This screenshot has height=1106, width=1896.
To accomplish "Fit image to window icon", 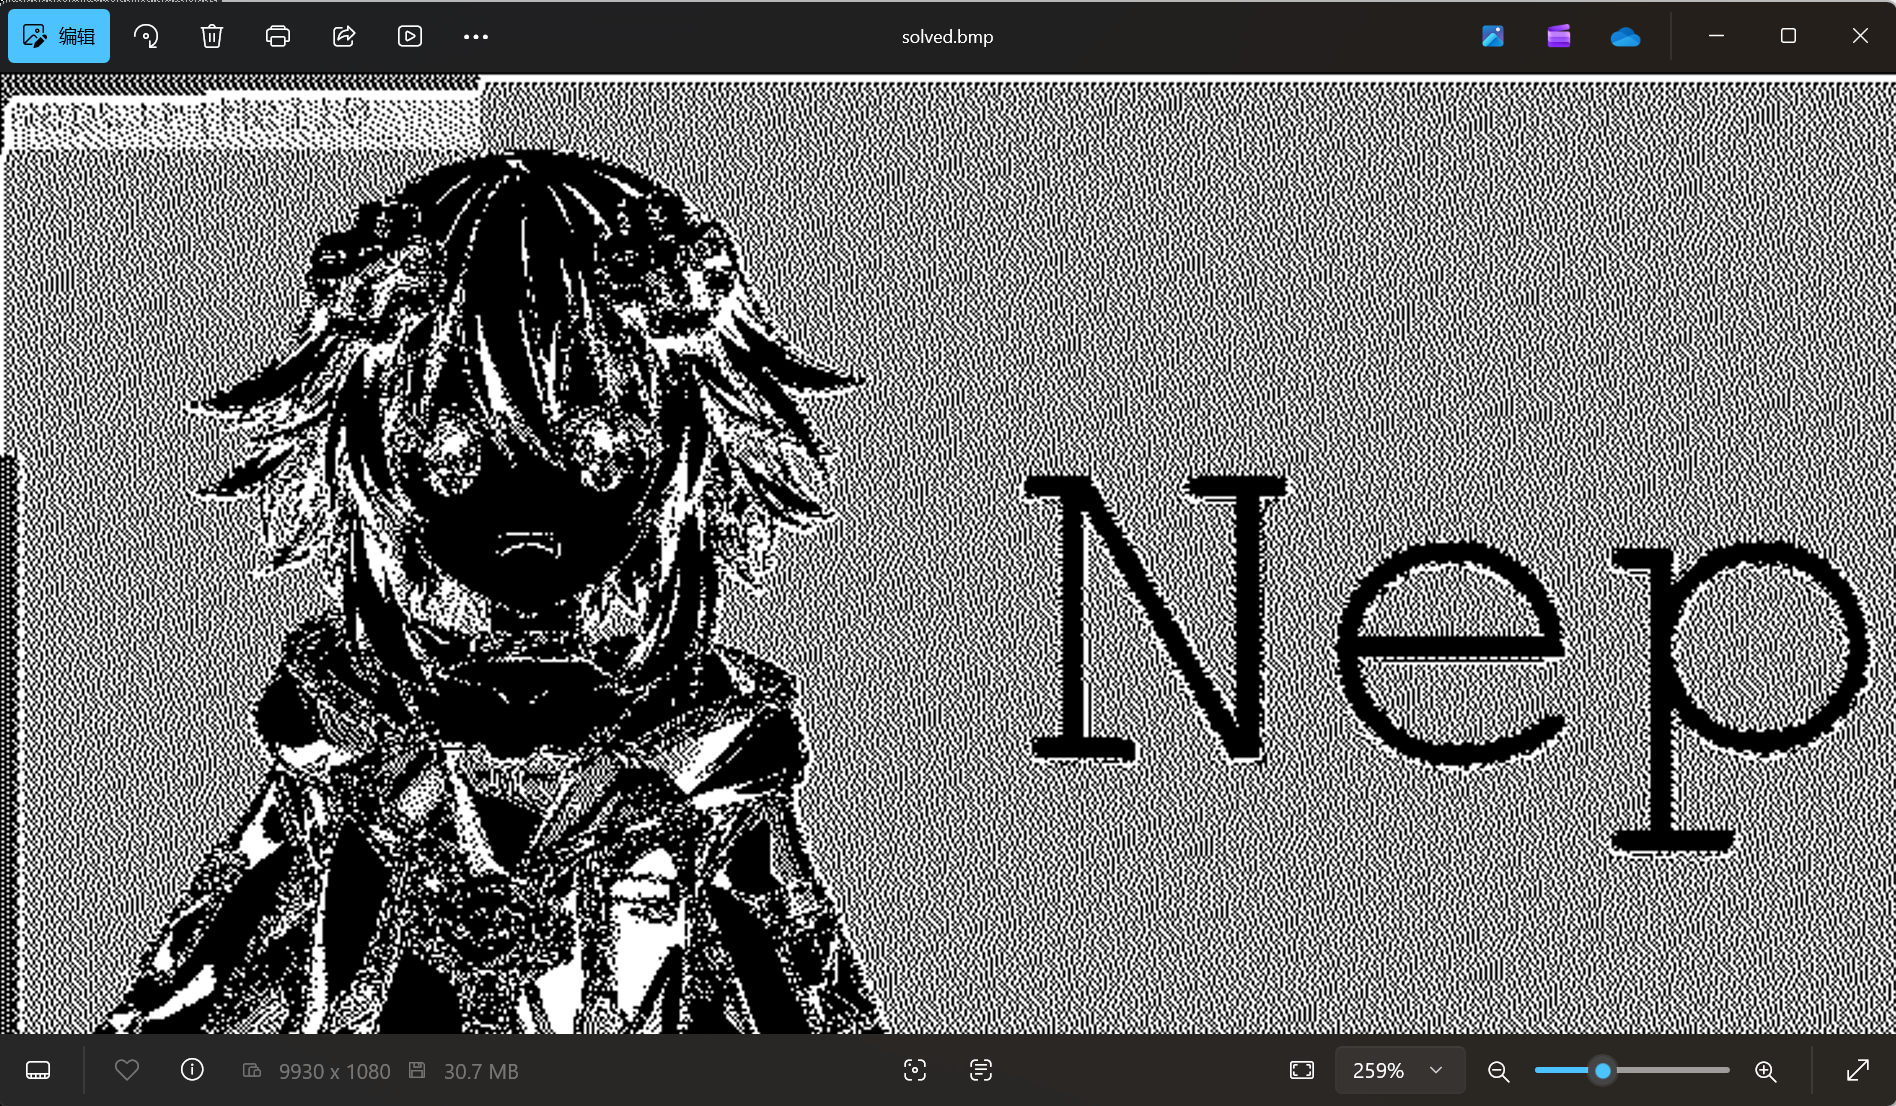I will pos(1302,1070).
